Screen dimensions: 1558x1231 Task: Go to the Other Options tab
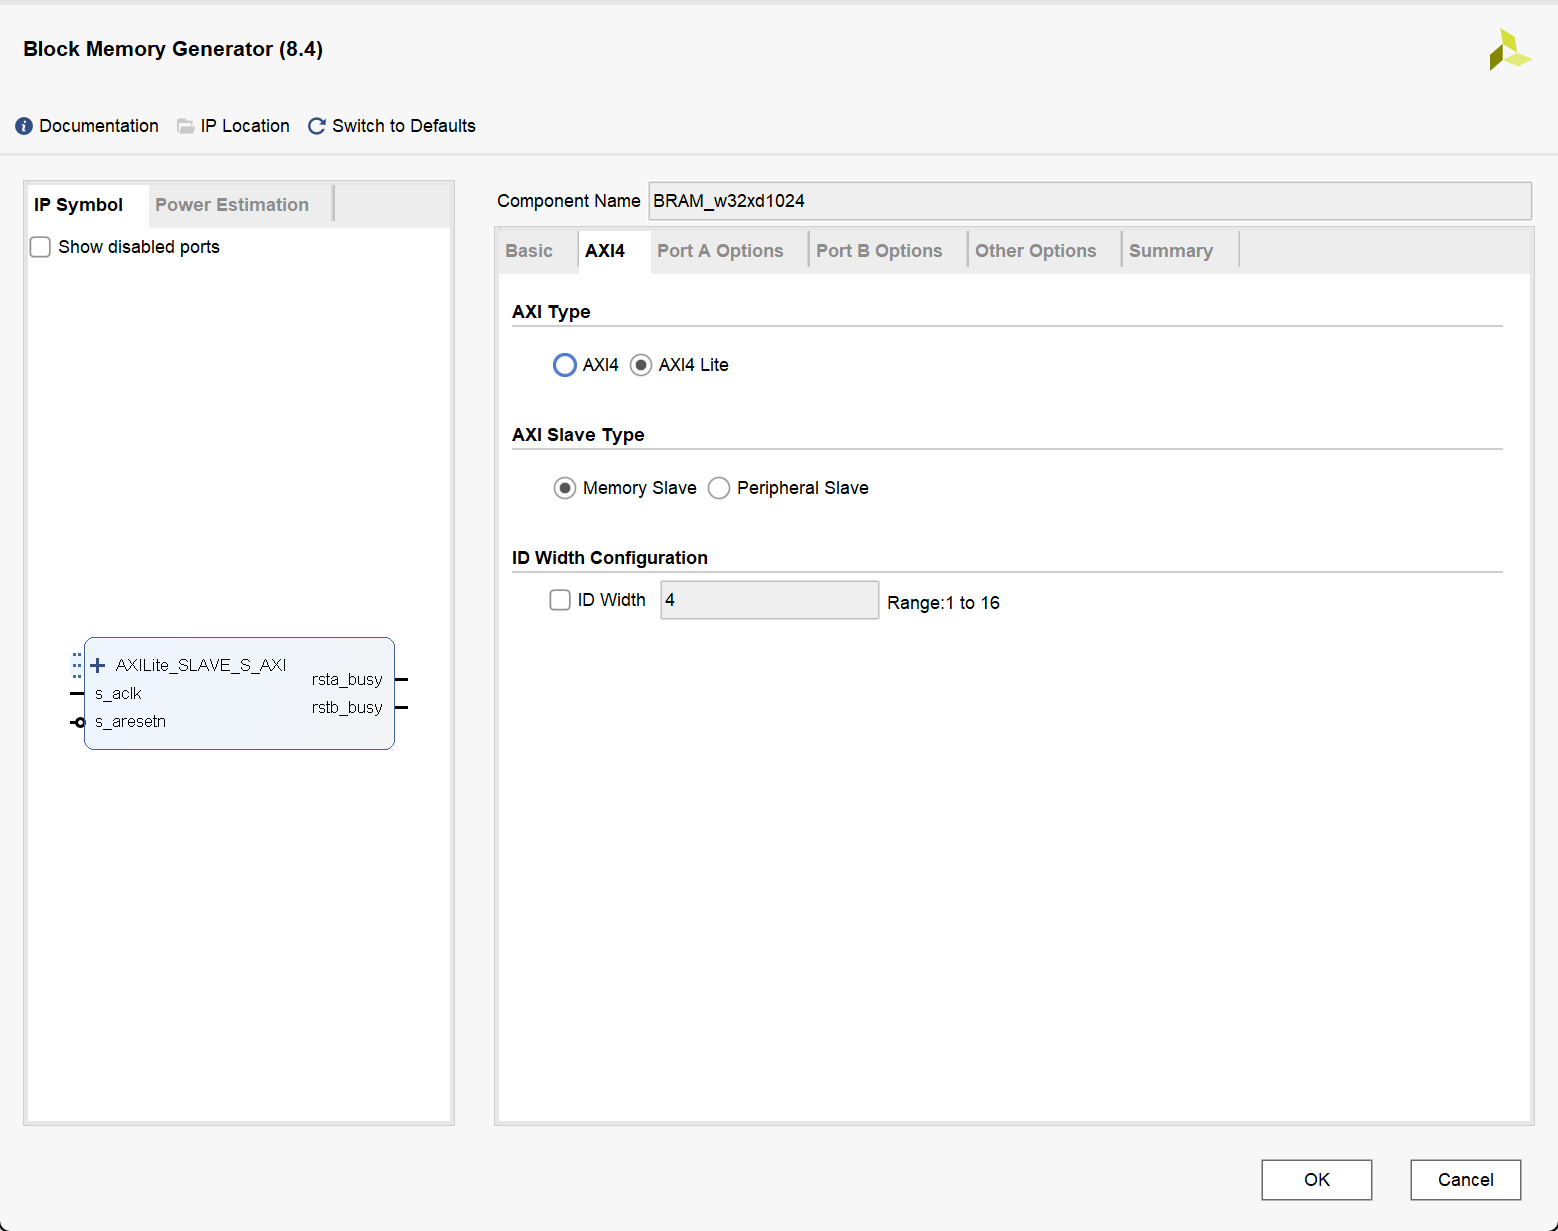(x=1036, y=251)
